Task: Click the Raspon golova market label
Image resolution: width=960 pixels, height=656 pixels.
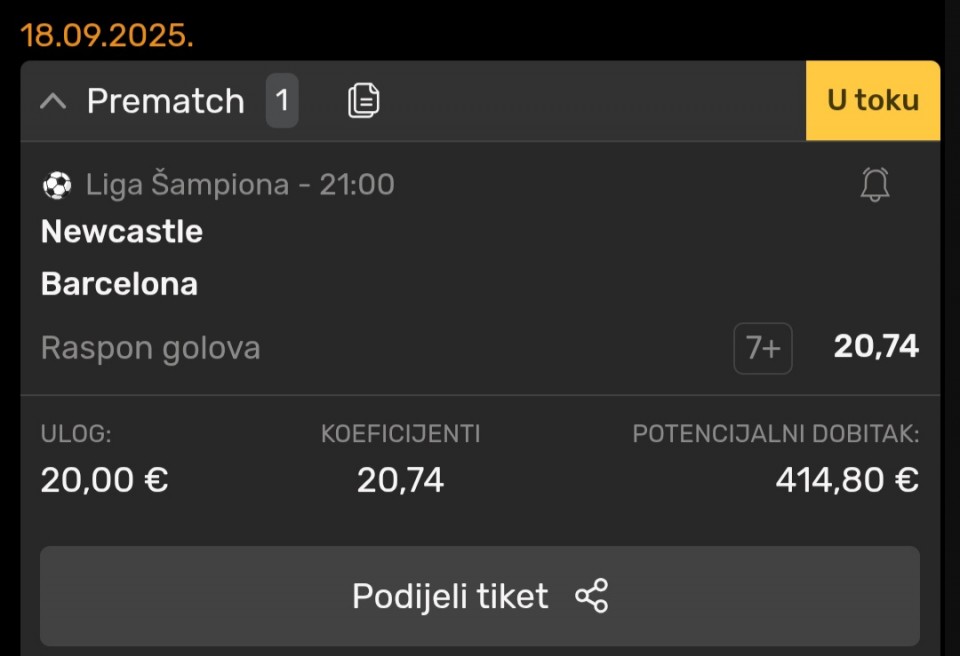Action: (x=151, y=348)
